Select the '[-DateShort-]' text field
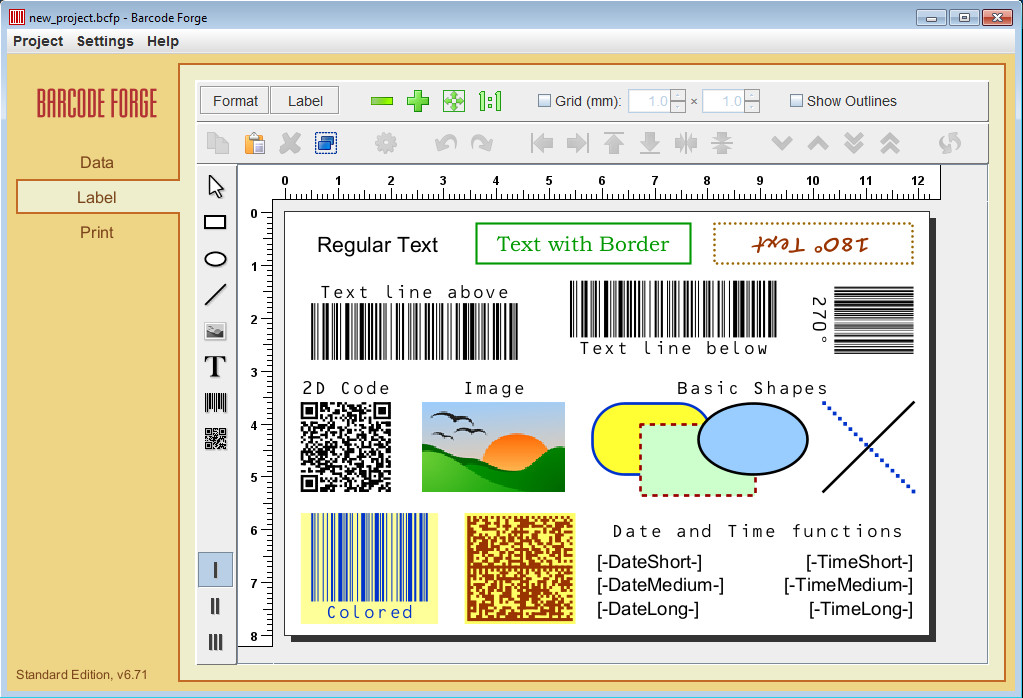 point(650,562)
